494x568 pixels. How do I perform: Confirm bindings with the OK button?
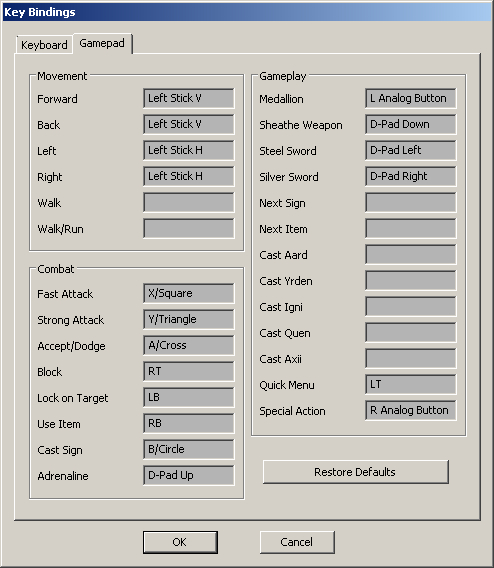180,542
